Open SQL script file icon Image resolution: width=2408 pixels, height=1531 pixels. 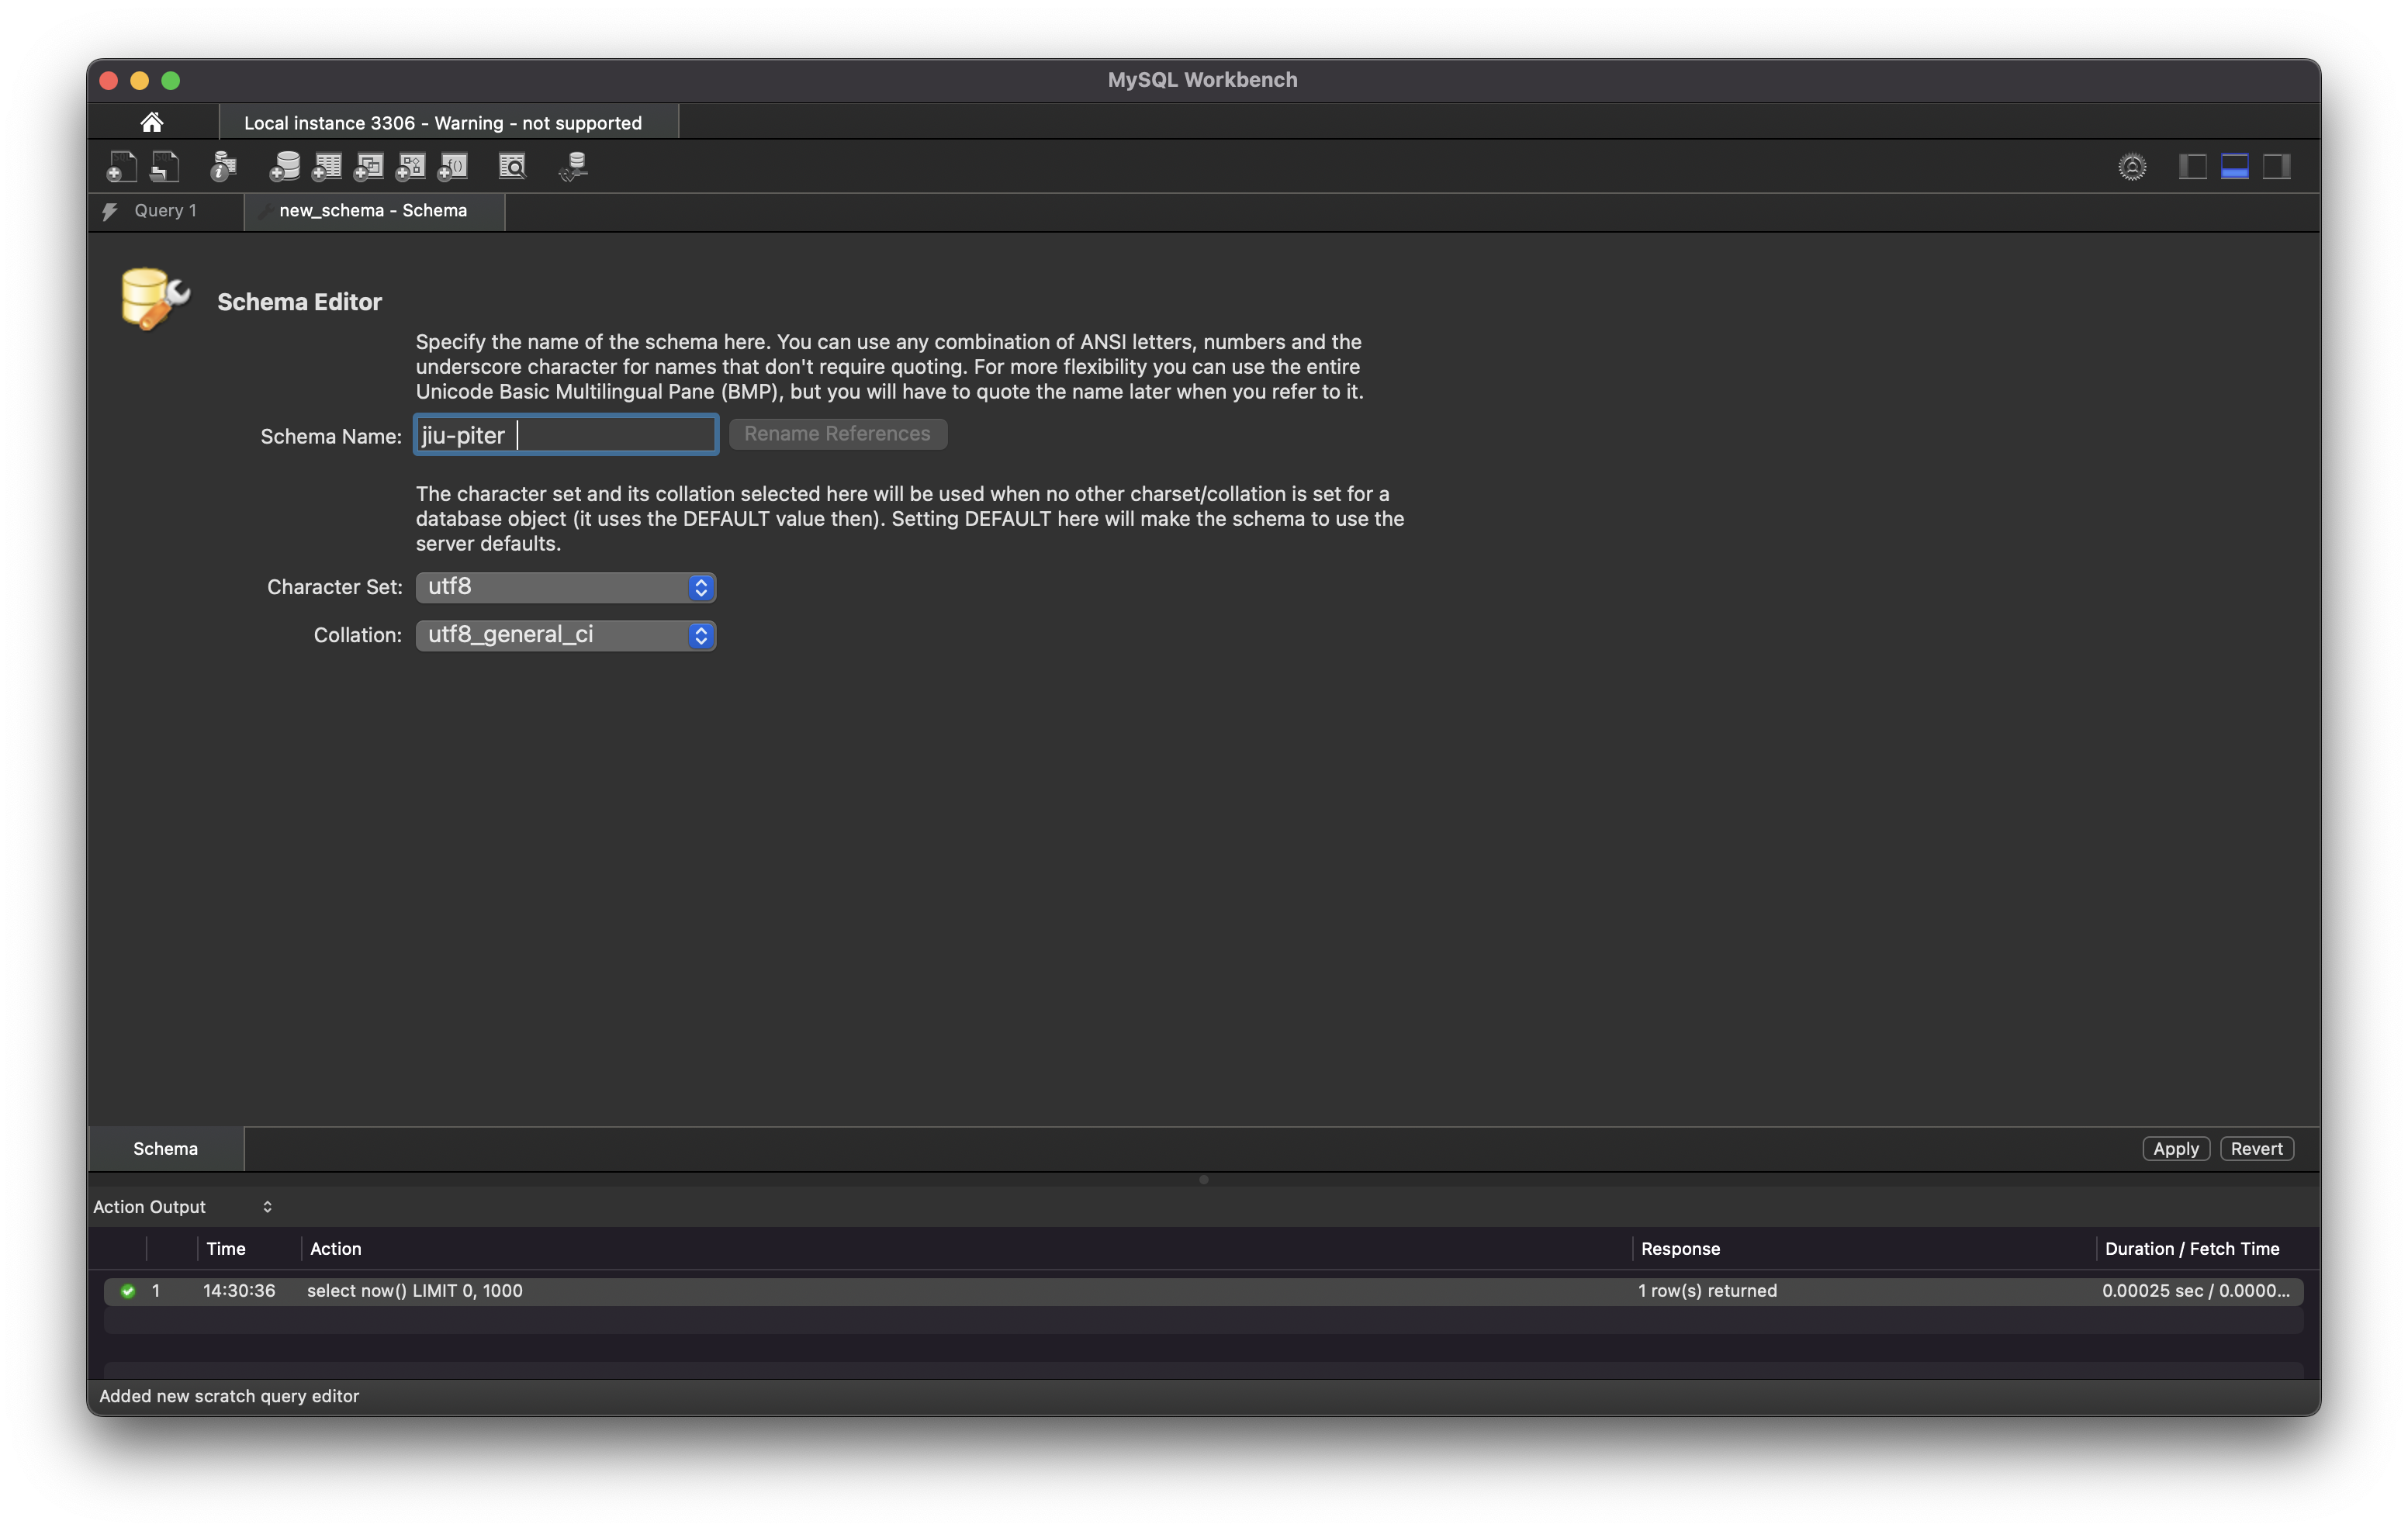coord(165,166)
